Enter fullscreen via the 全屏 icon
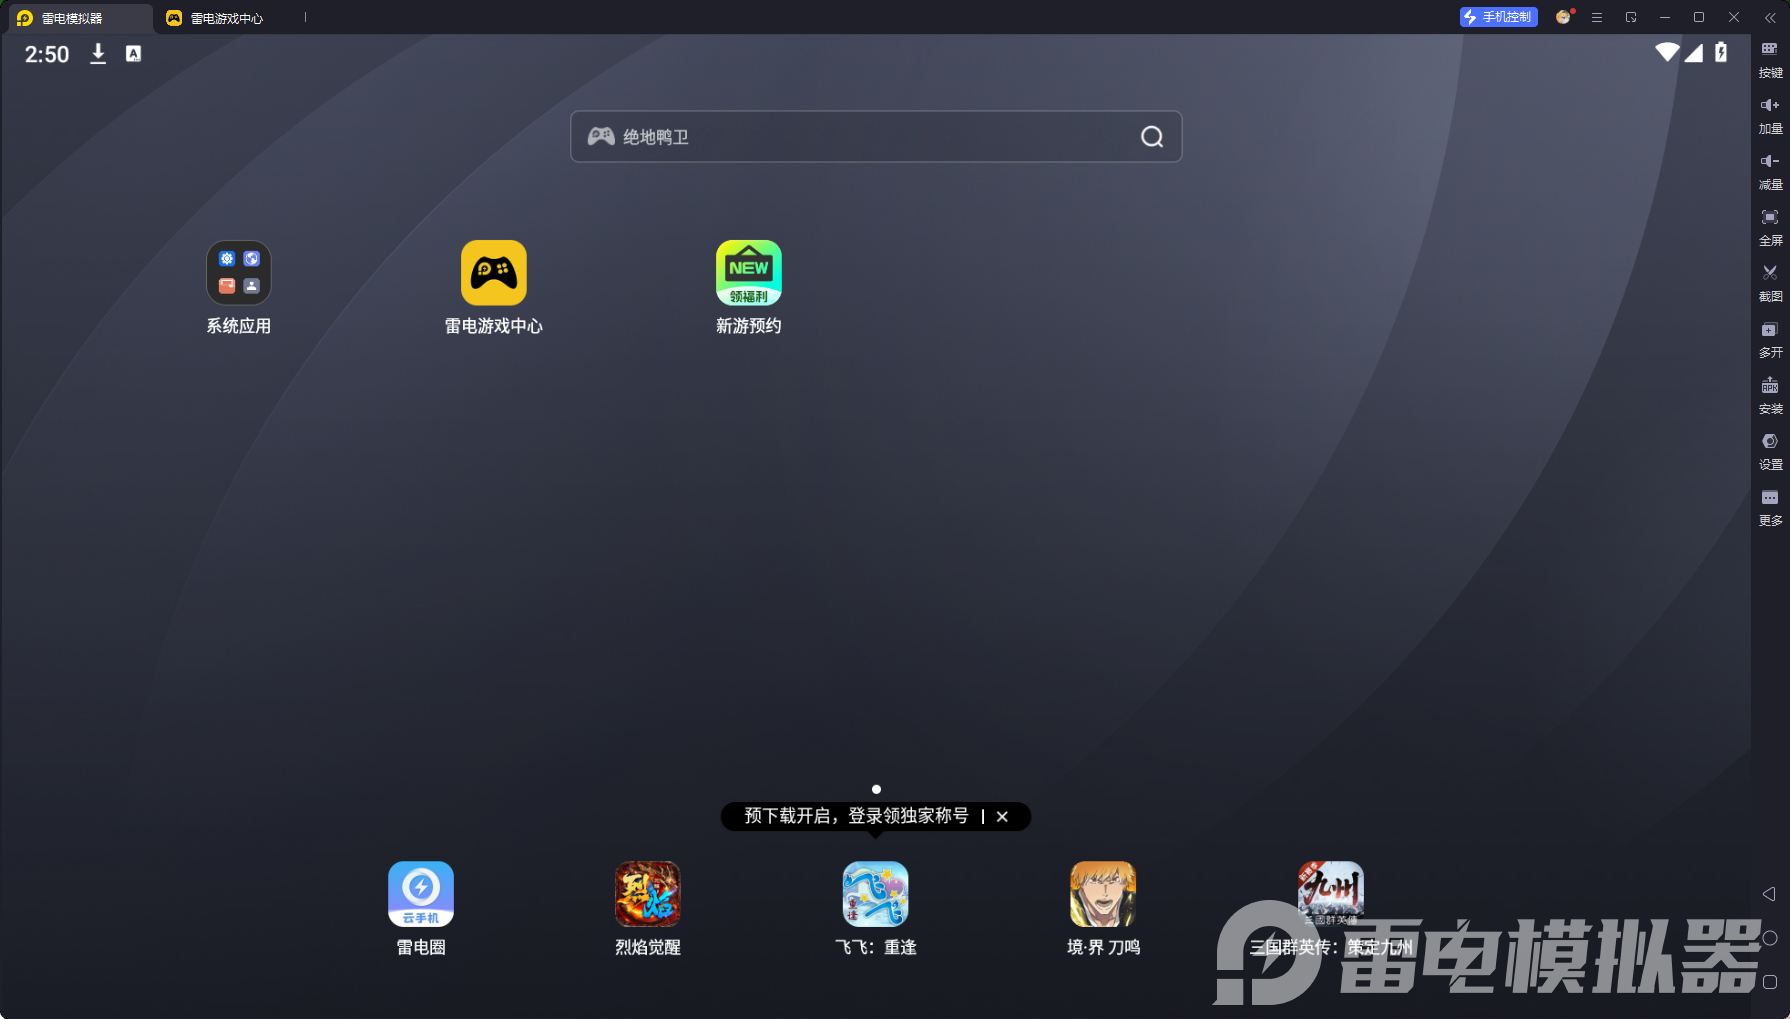 (x=1770, y=228)
